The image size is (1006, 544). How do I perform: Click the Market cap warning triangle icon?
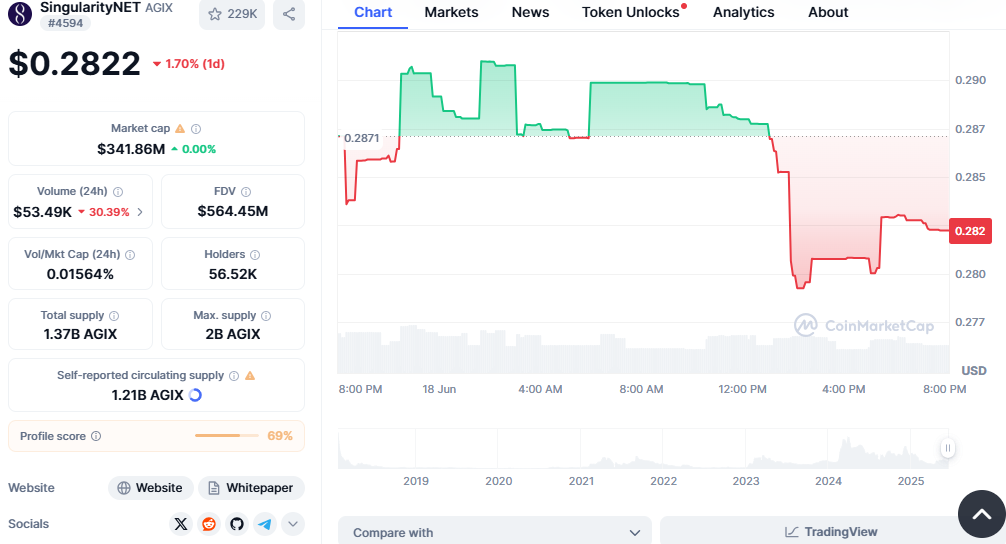point(180,128)
